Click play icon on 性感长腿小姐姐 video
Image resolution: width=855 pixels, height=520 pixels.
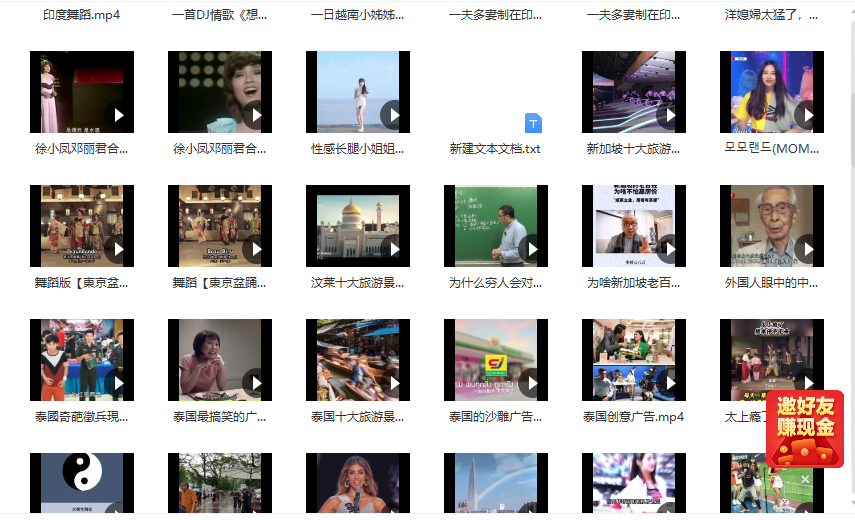[x=393, y=115]
